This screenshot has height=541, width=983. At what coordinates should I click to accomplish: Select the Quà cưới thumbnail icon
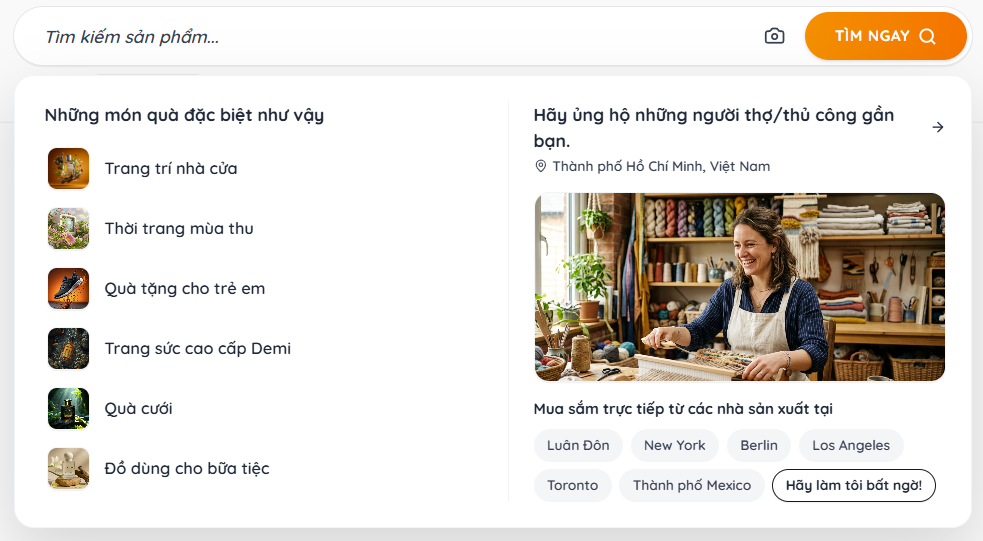point(68,409)
